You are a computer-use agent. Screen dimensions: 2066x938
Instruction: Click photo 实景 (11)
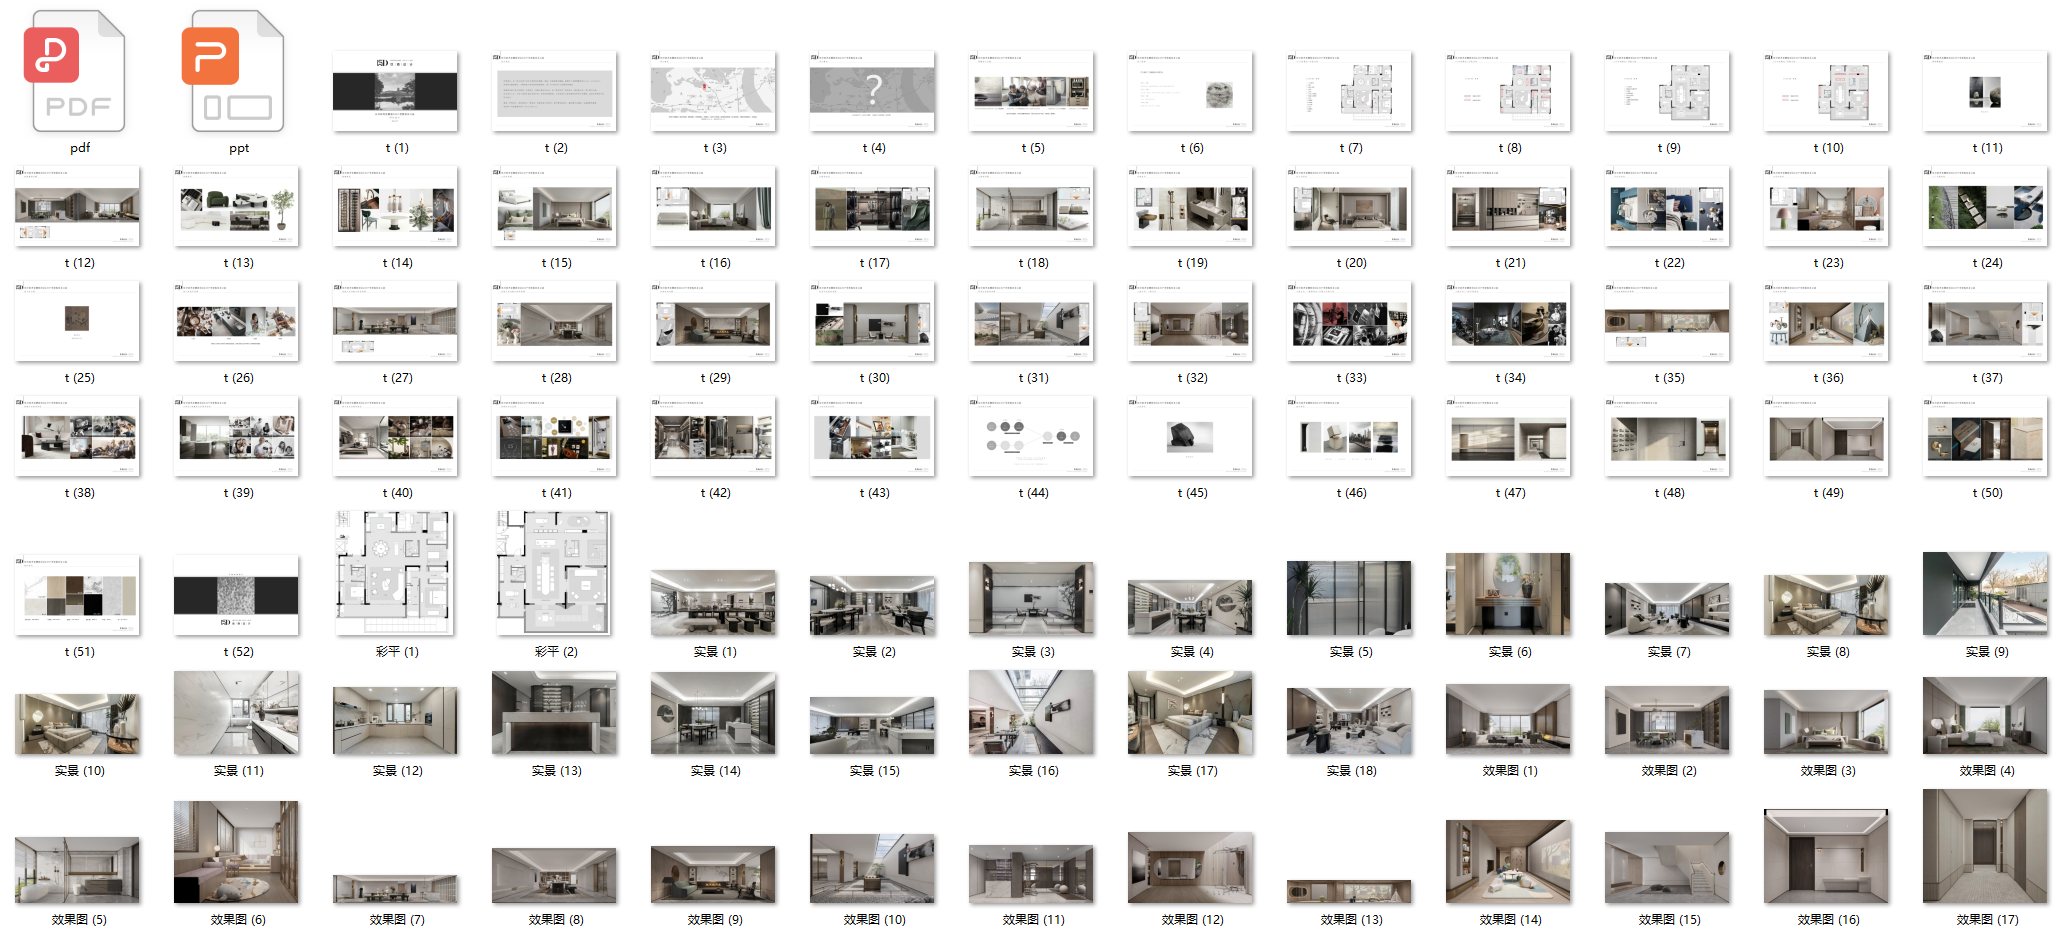236,712
